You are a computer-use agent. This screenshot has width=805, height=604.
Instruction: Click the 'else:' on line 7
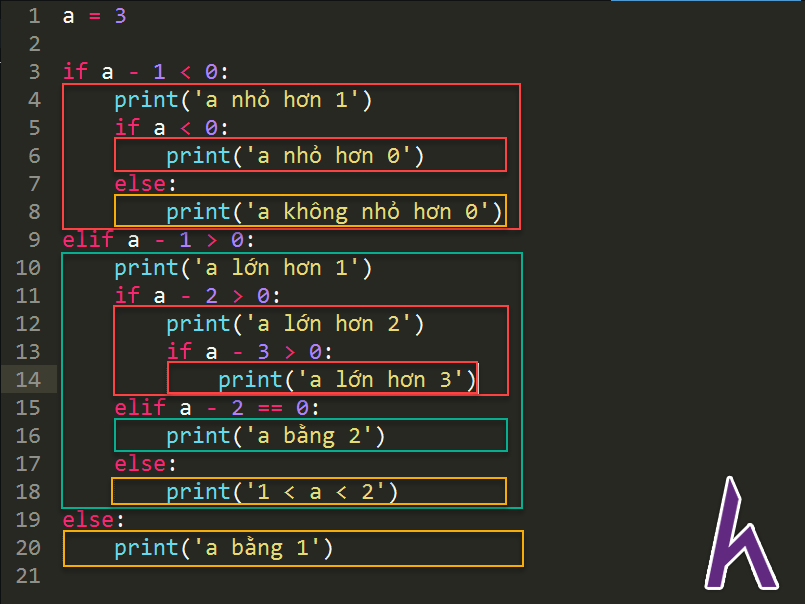pyautogui.click(x=145, y=184)
